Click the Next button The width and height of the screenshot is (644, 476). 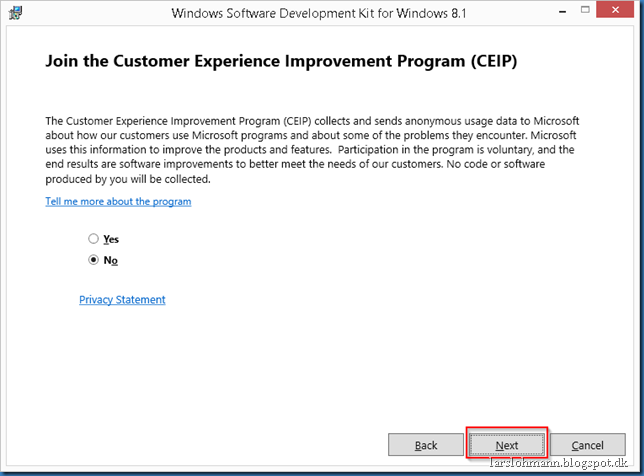coord(507,445)
